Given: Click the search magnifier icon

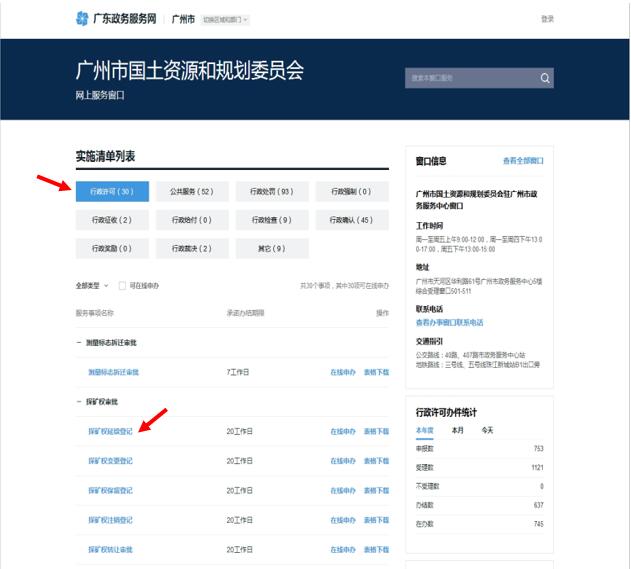Looking at the screenshot, I should coord(545,78).
